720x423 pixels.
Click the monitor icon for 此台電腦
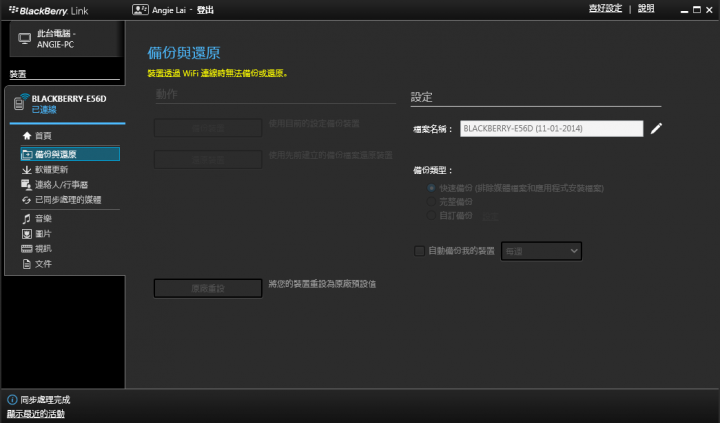click(24, 39)
